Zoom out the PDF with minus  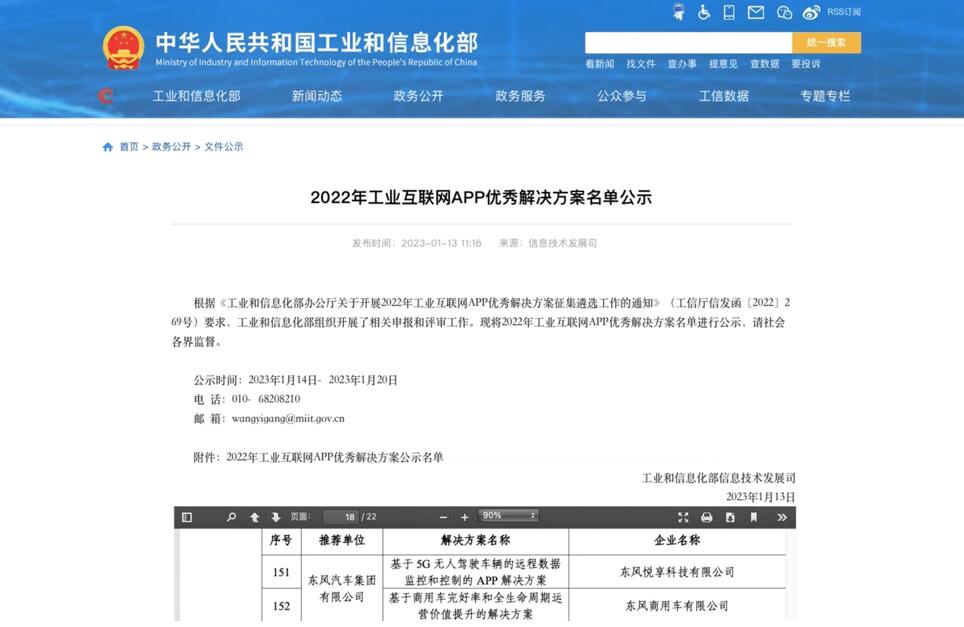pos(444,517)
